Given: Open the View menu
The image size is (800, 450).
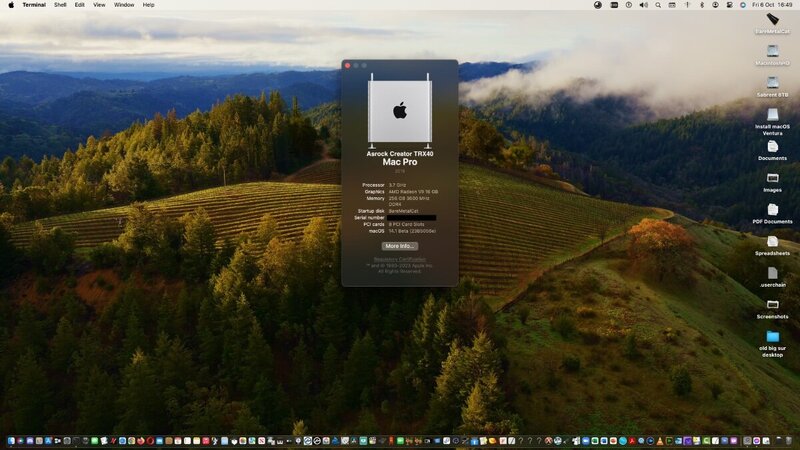Looking at the screenshot, I should [x=99, y=5].
